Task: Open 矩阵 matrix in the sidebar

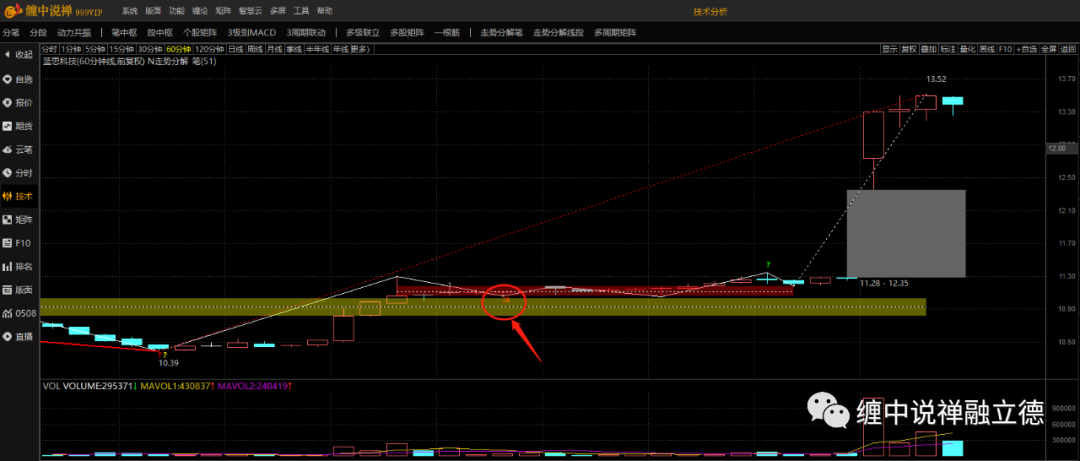Action: (18, 220)
